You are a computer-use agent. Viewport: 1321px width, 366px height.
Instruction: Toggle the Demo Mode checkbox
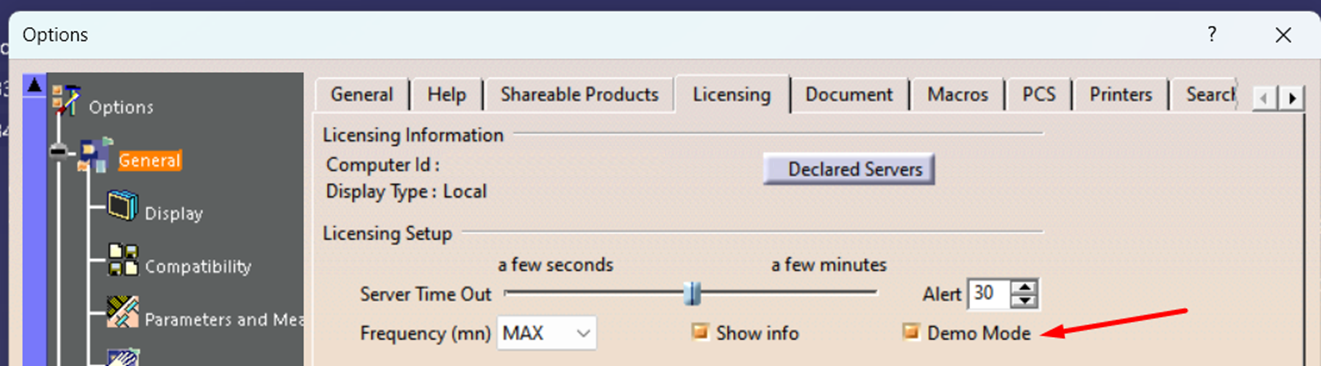pyautogui.click(x=911, y=333)
